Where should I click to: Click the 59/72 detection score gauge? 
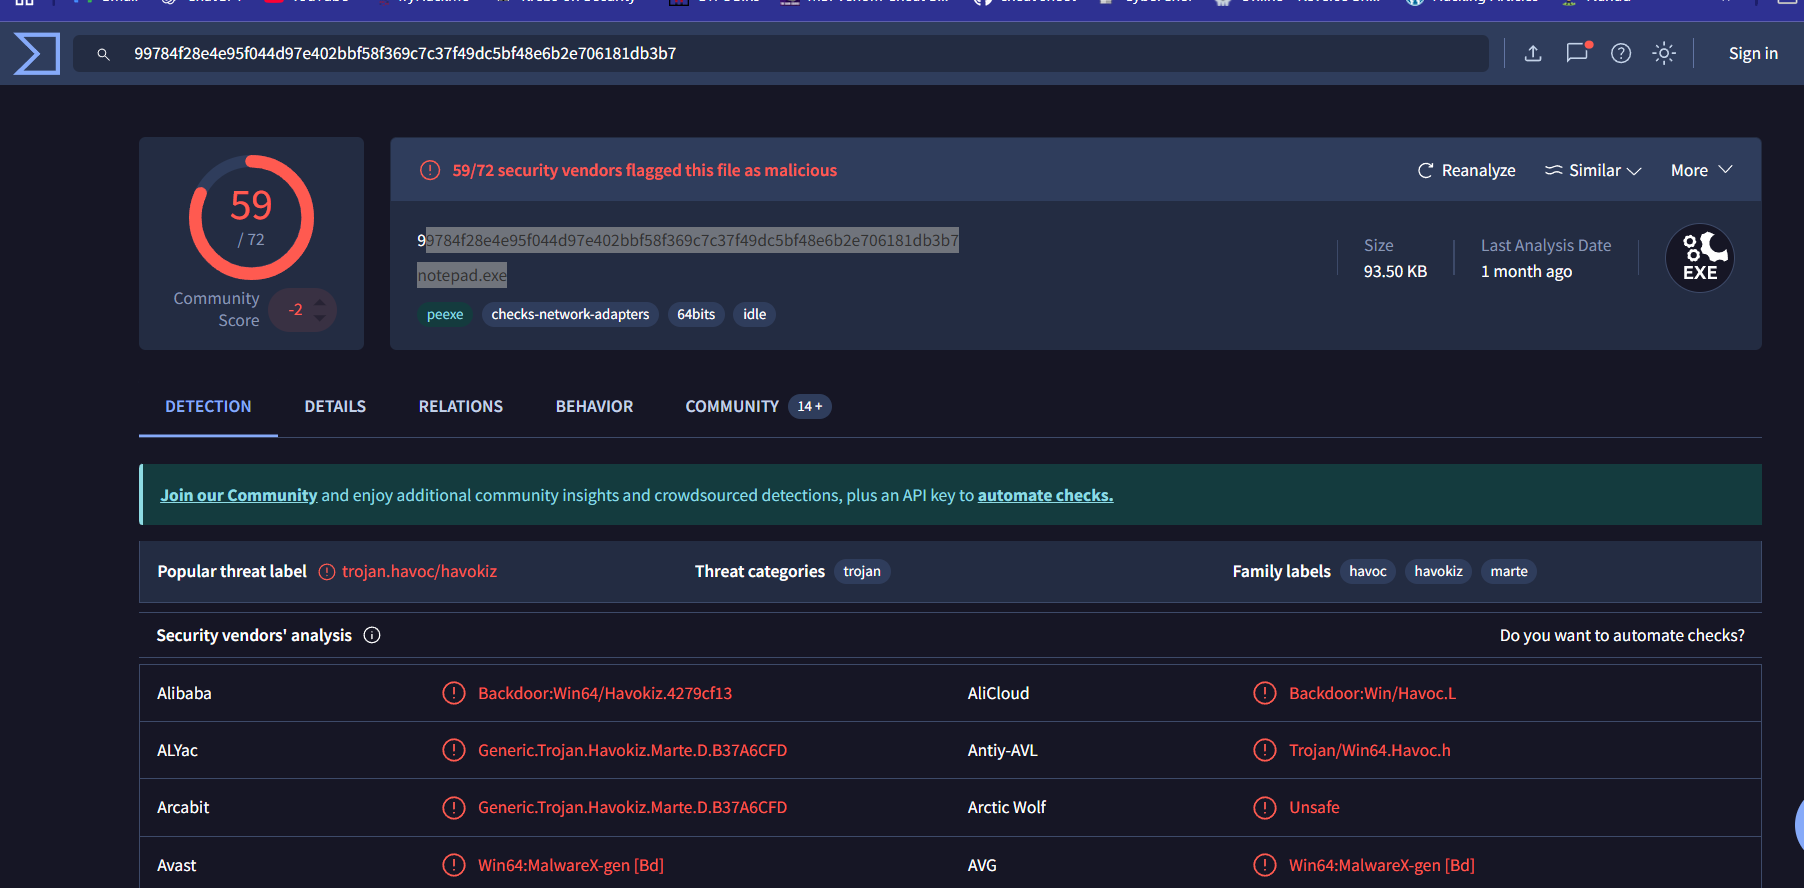tap(251, 217)
